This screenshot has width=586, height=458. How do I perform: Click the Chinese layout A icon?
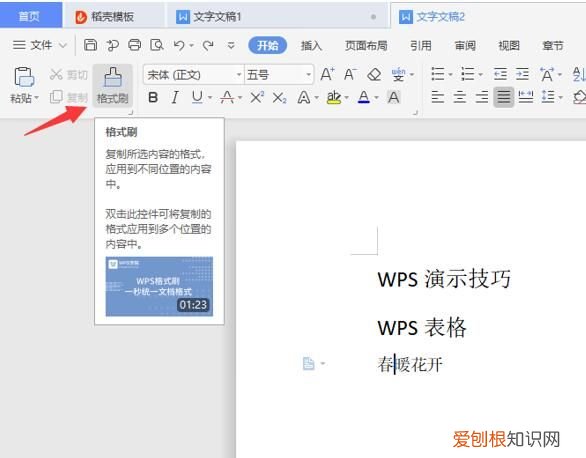[x=547, y=74]
